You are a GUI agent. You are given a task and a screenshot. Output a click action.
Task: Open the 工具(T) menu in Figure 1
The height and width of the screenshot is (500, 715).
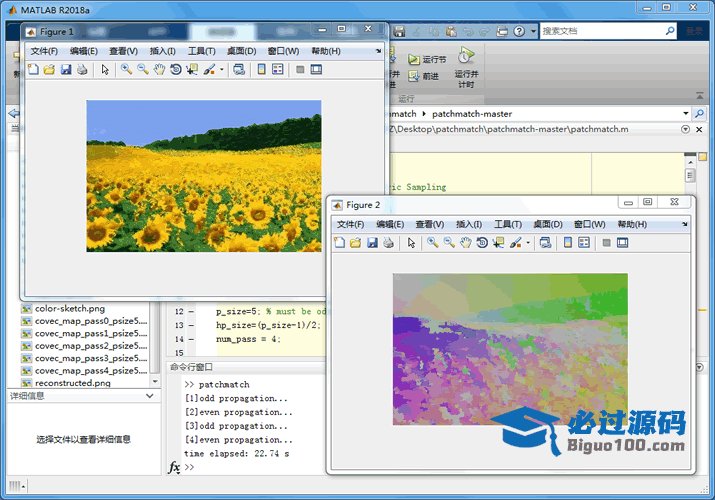pyautogui.click(x=201, y=51)
